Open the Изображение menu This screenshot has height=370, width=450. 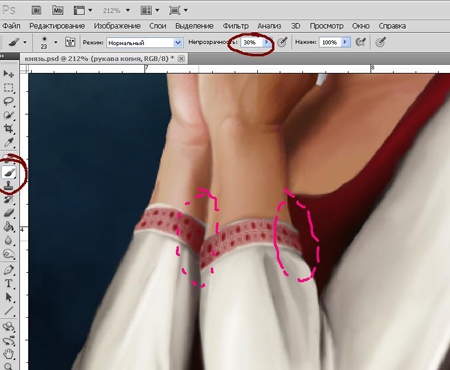pyautogui.click(x=117, y=26)
